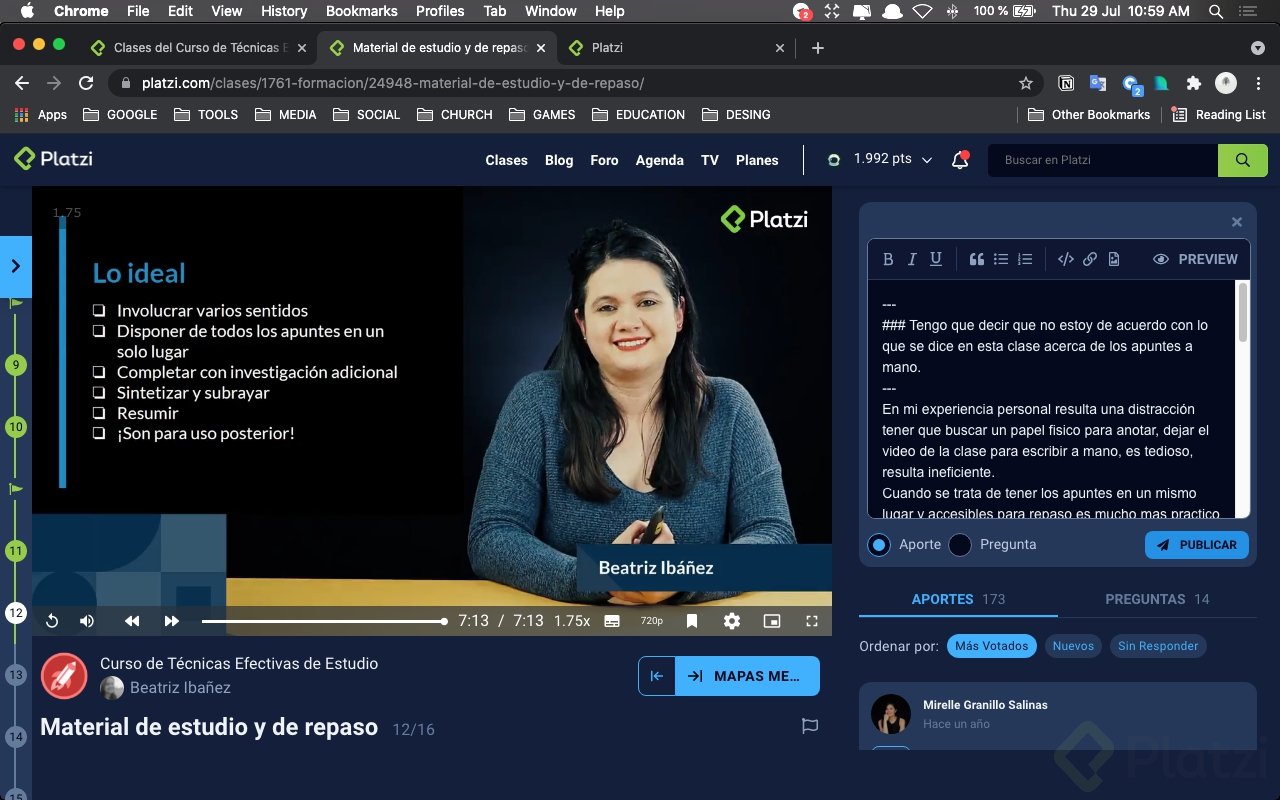Insert bulleted list in comment editor
This screenshot has width=1280, height=800.
1001,259
